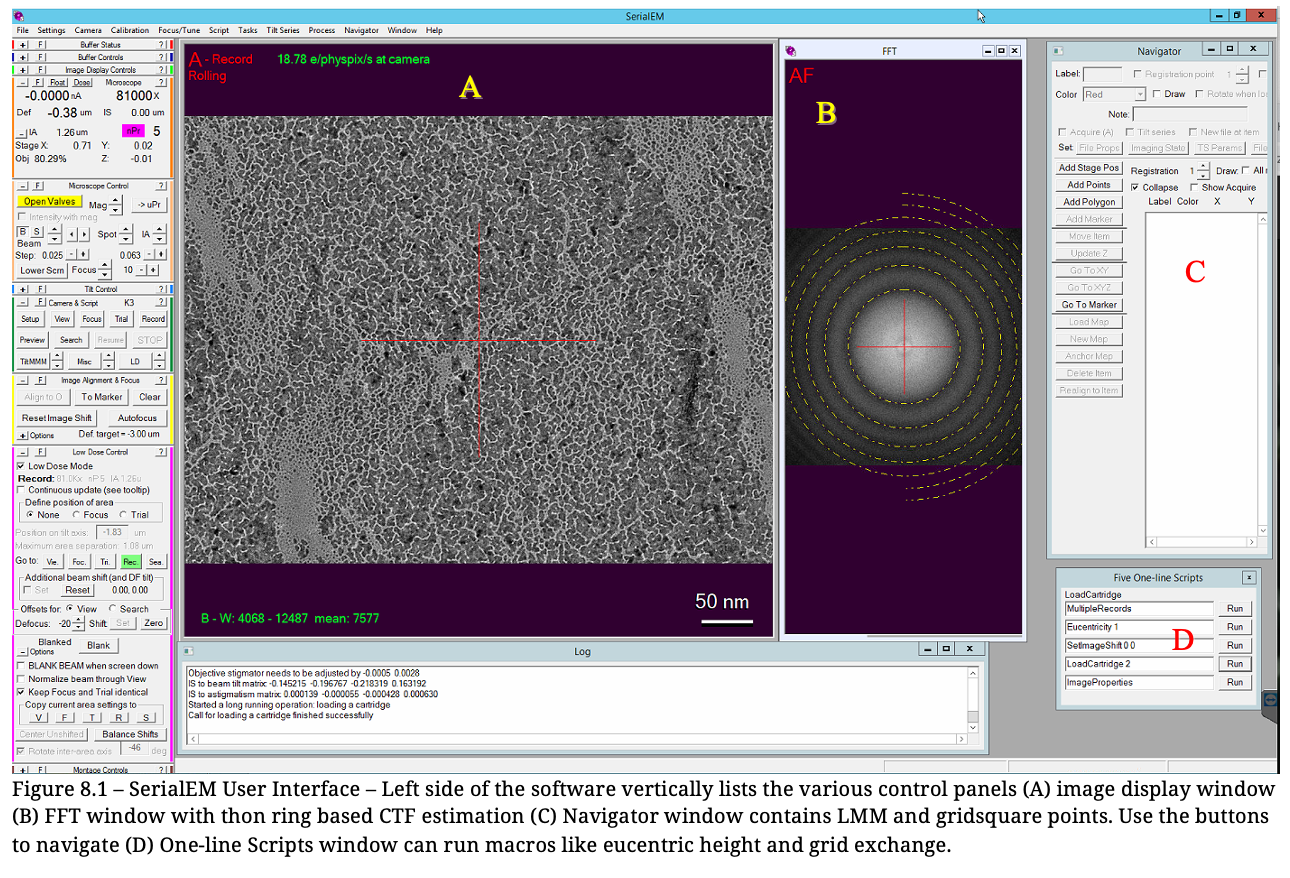Run the Eucentricity 1 script

(1235, 627)
